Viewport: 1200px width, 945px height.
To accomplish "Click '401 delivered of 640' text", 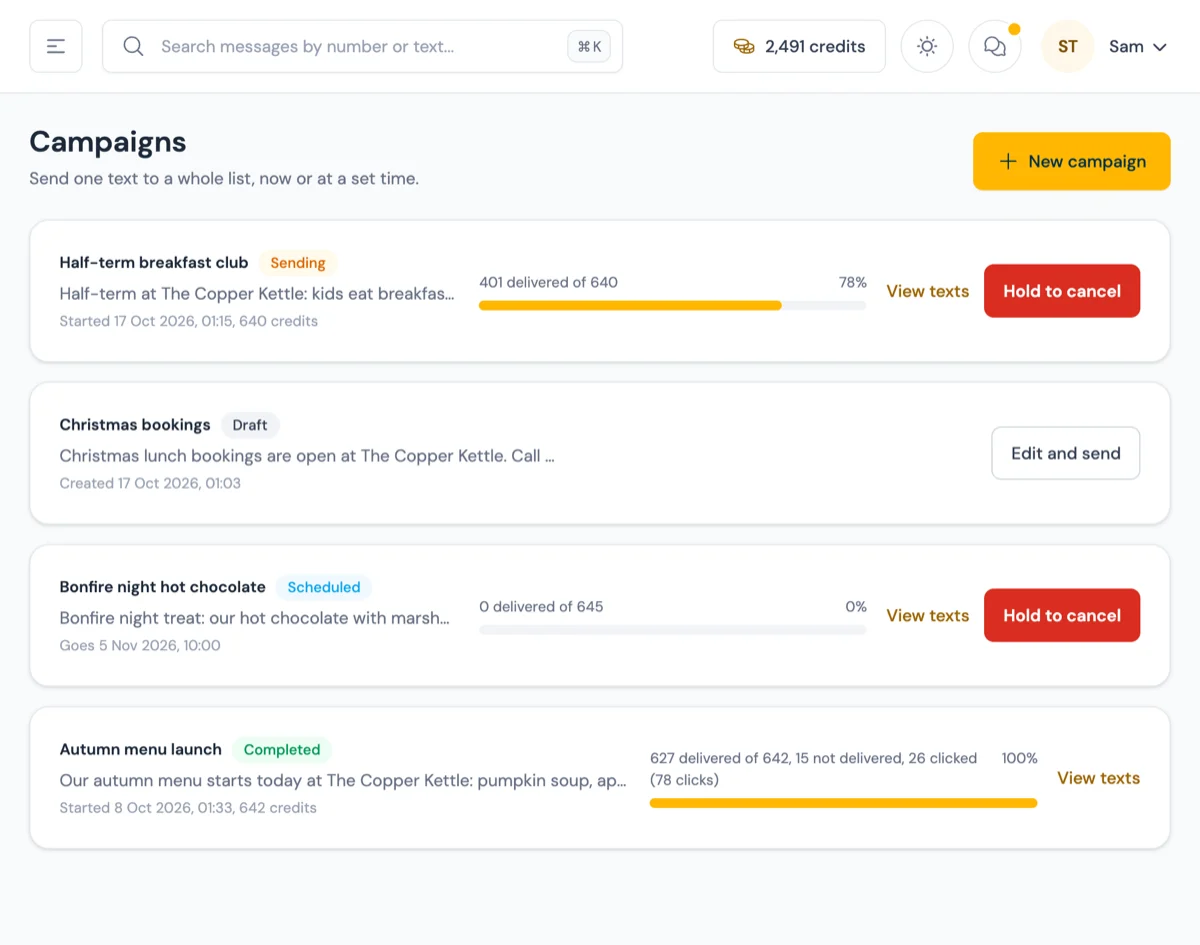I will [549, 282].
